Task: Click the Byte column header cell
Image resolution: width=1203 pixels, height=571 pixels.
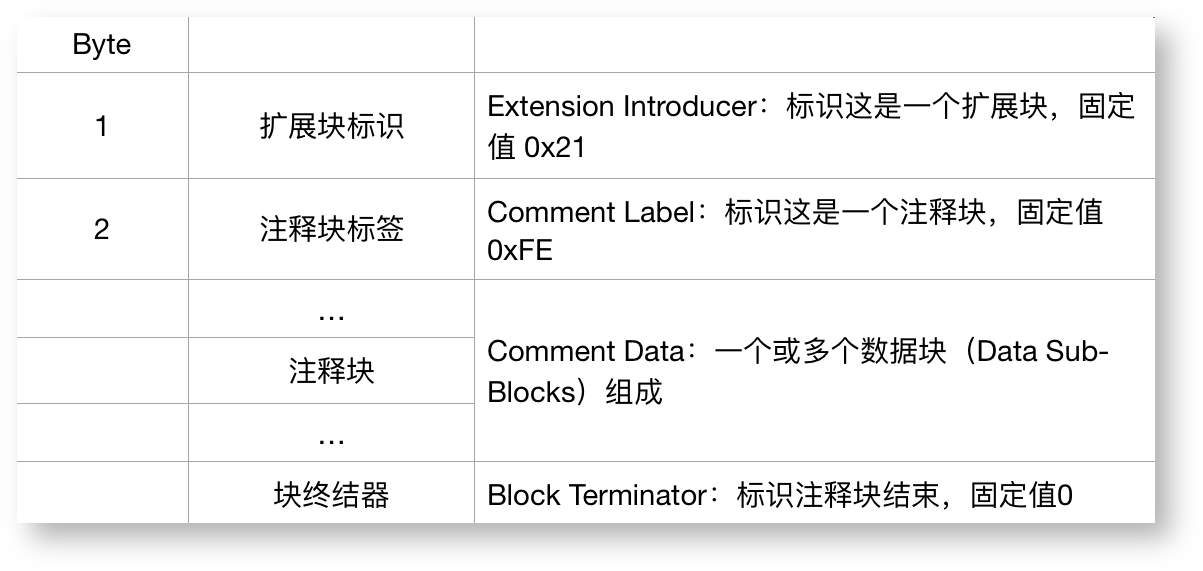Action: pos(102,46)
